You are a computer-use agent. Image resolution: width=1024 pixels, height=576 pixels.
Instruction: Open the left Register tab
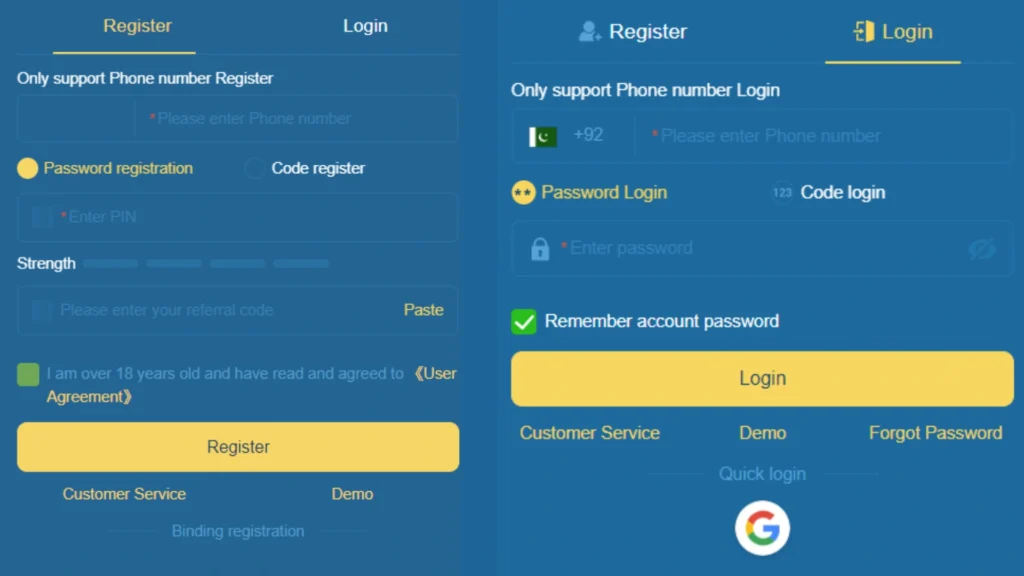click(x=137, y=26)
